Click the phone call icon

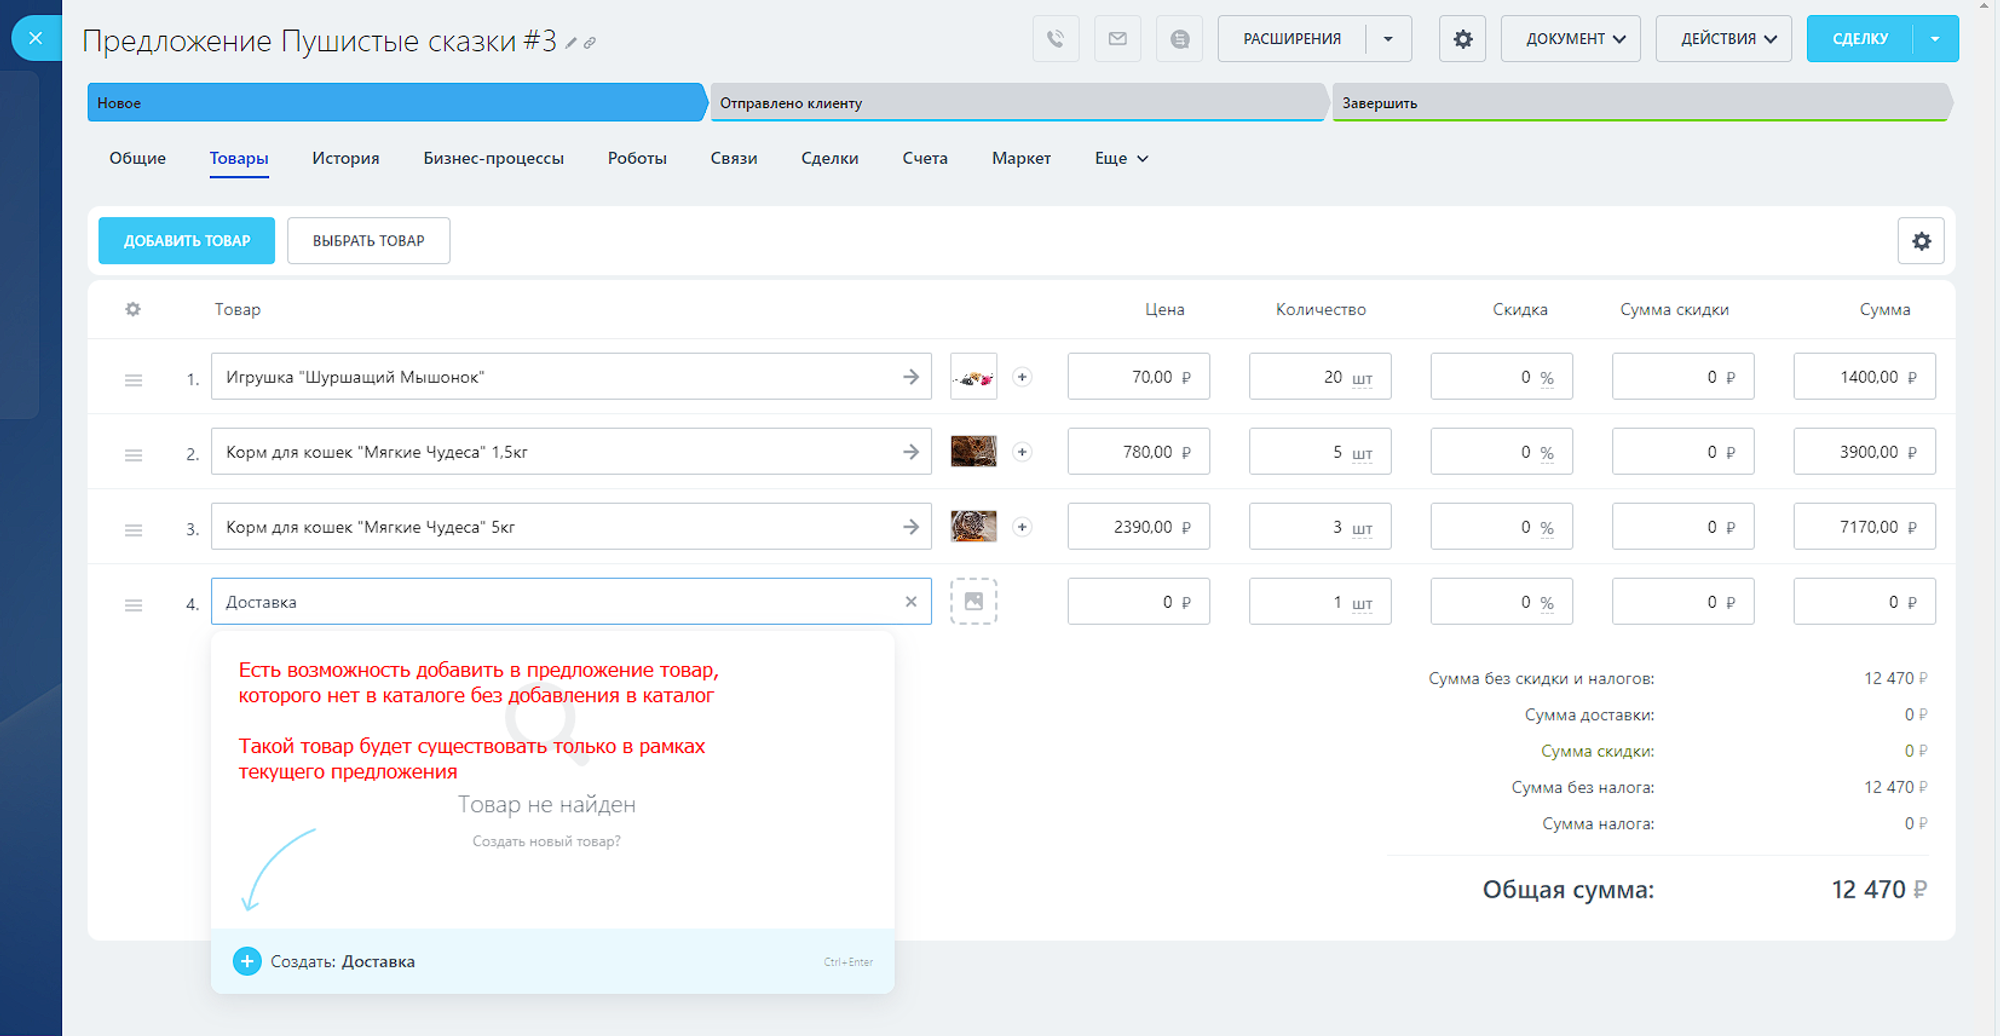click(x=1055, y=39)
